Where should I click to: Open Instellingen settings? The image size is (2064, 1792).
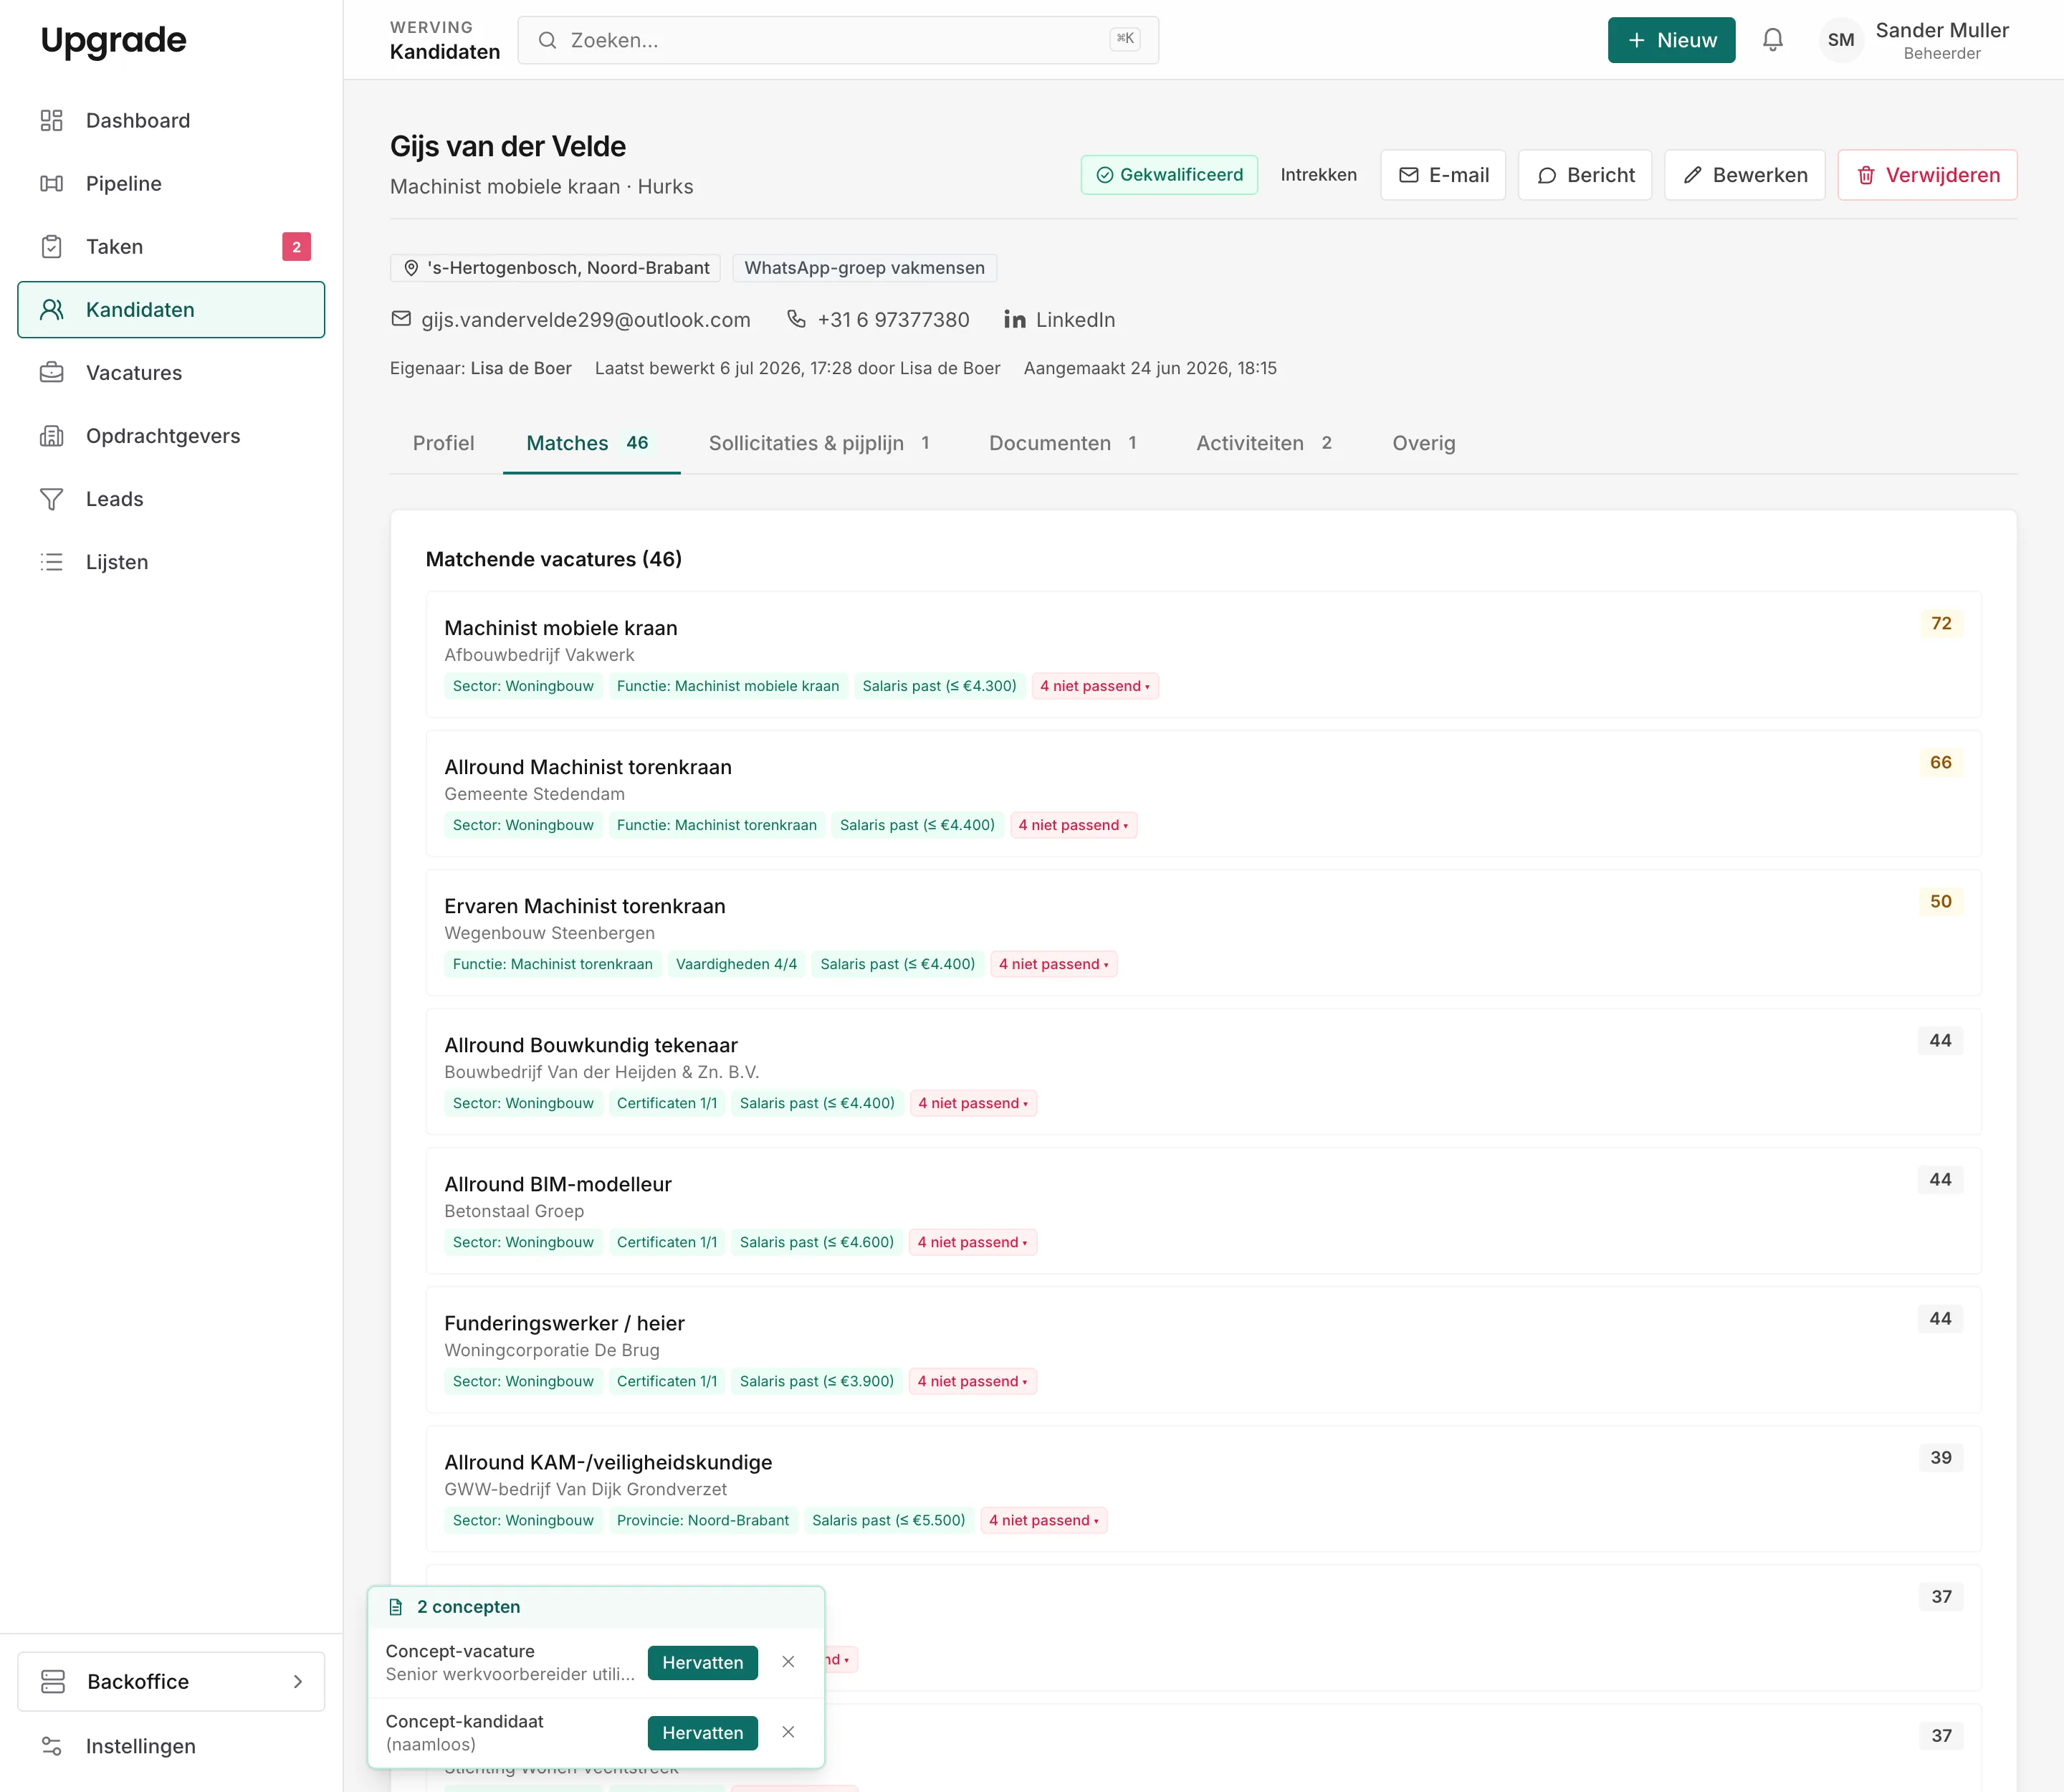click(171, 1746)
